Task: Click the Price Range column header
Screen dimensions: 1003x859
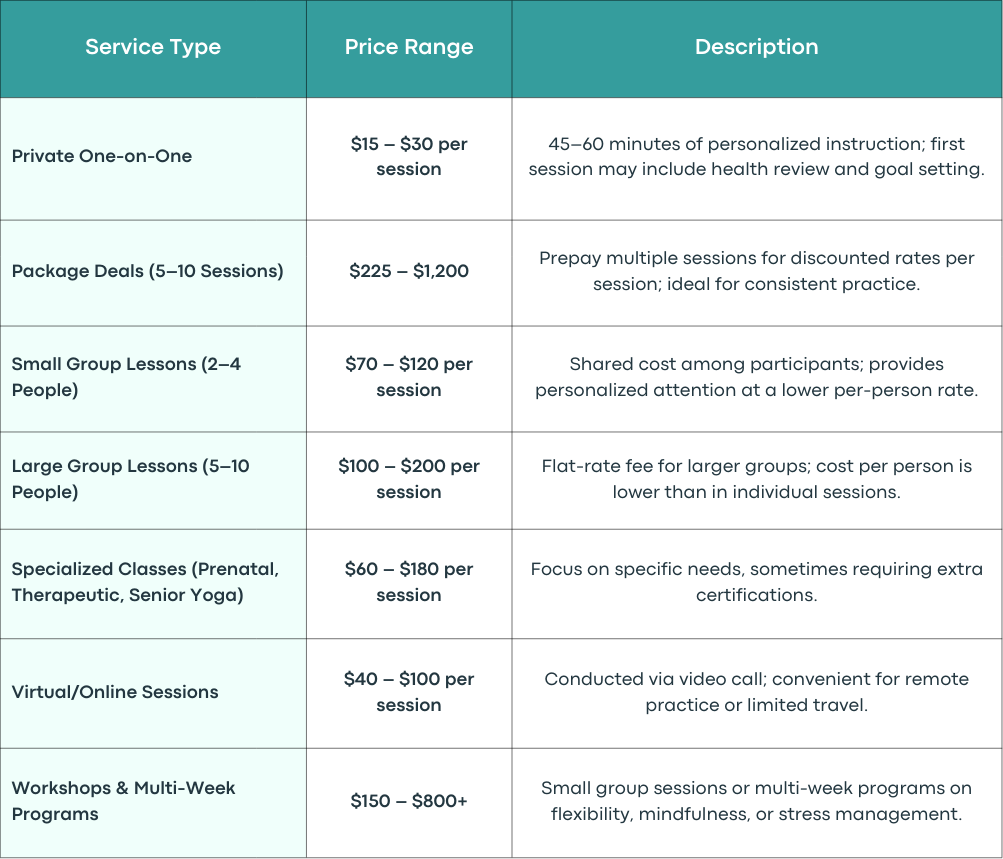Action: click(409, 47)
